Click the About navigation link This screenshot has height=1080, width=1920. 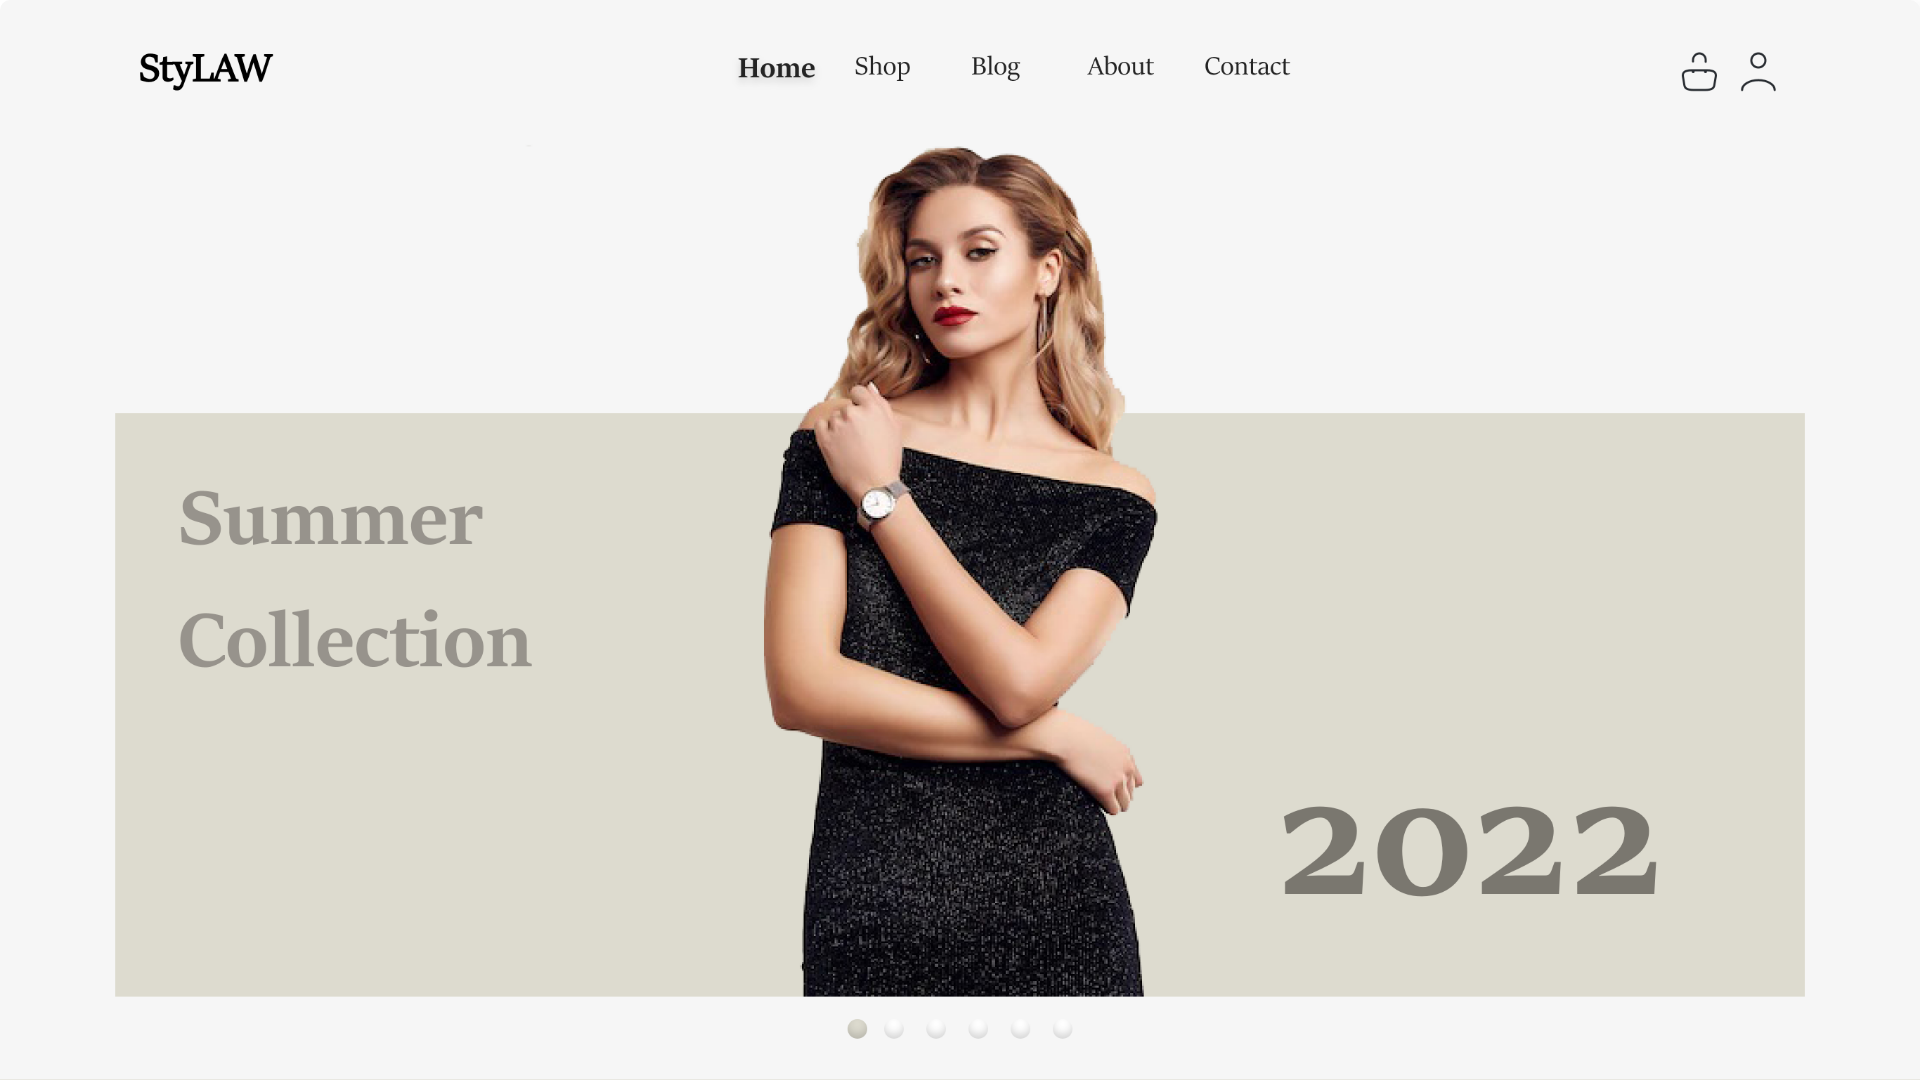(x=1120, y=67)
